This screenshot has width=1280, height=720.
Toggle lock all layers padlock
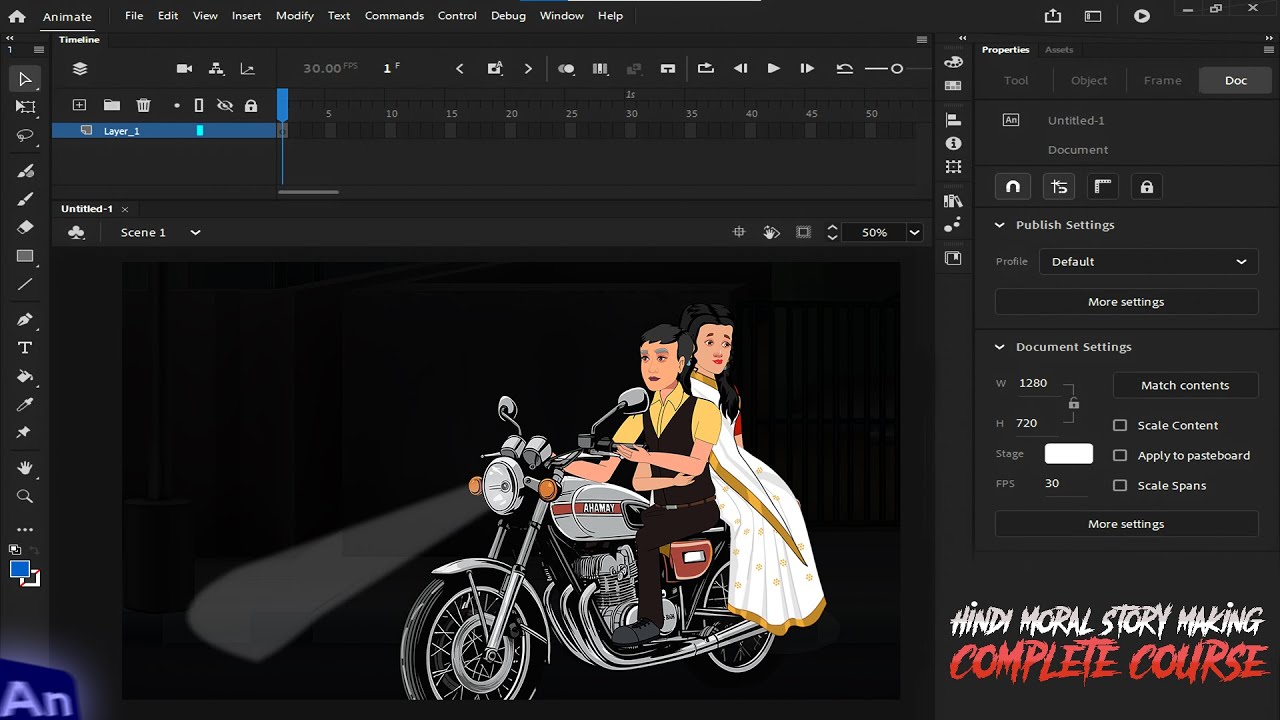point(251,105)
